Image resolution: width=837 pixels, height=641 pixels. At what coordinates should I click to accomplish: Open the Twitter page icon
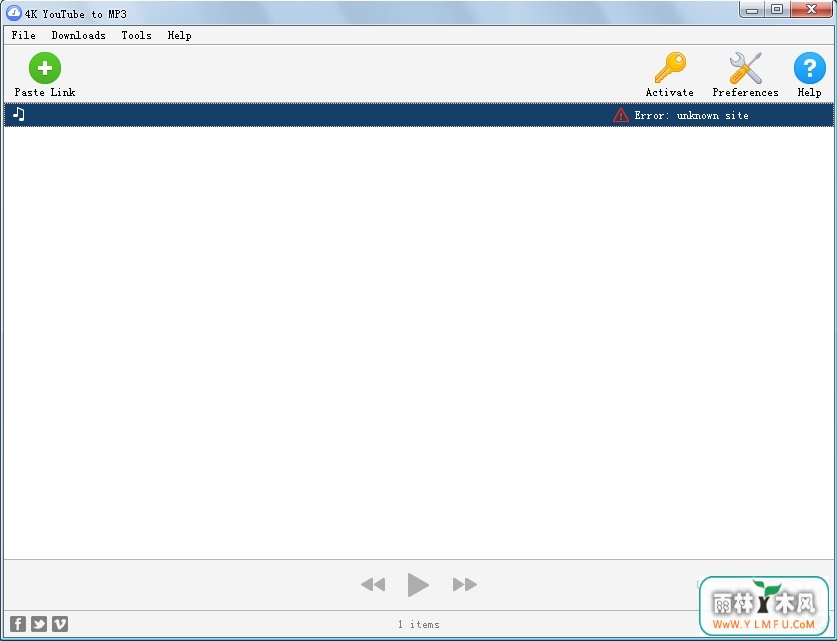[39, 623]
